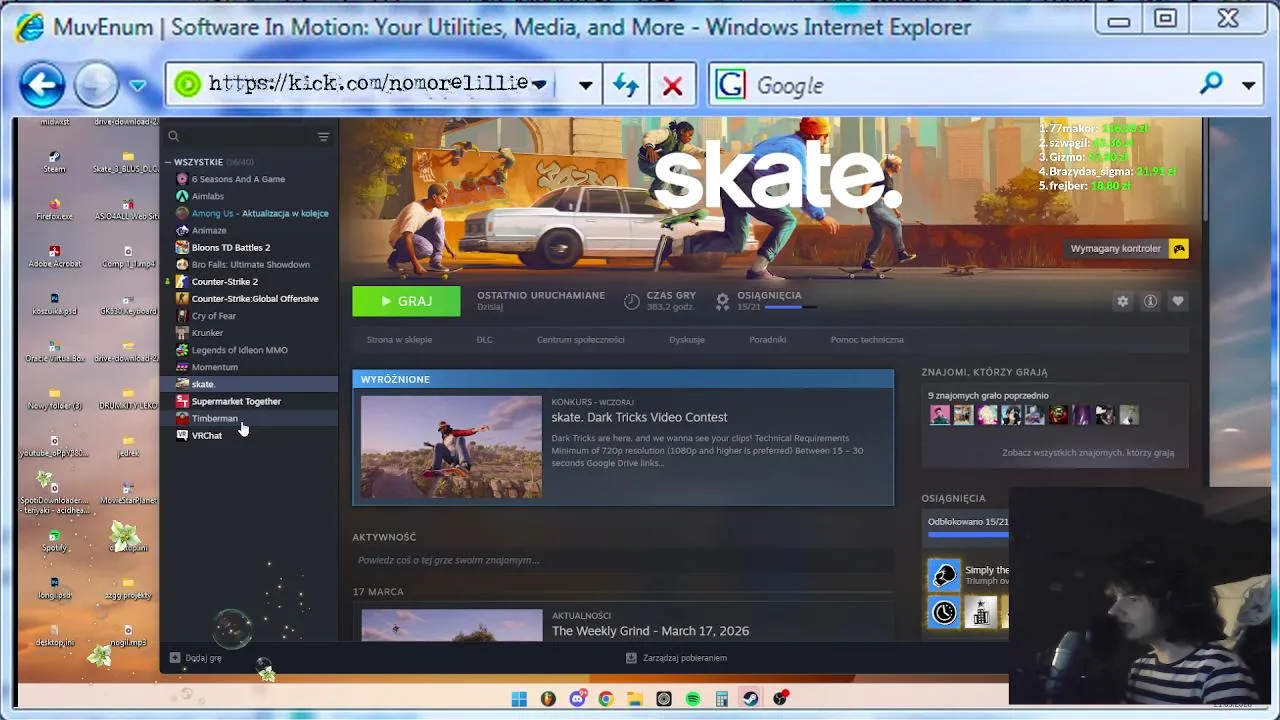Open Calculator from the taskbar
1280x720 pixels.
click(722, 699)
